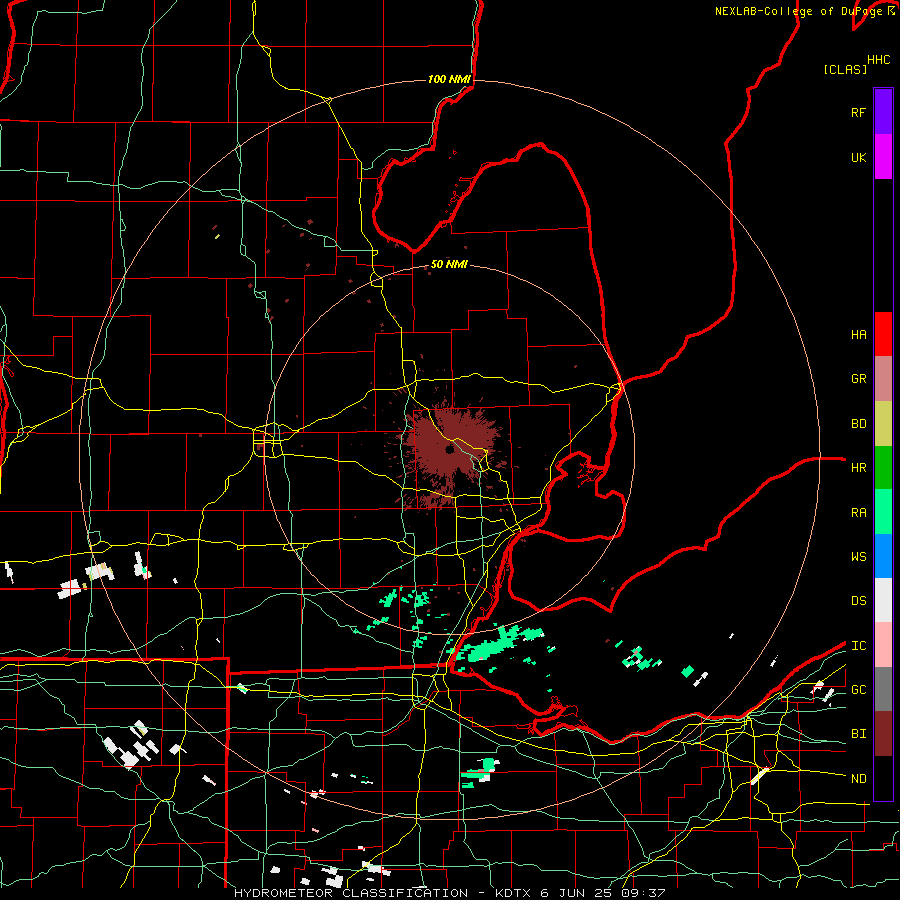The image size is (900, 900).
Task: Click the 'HA' legend label
Action: click(859, 335)
